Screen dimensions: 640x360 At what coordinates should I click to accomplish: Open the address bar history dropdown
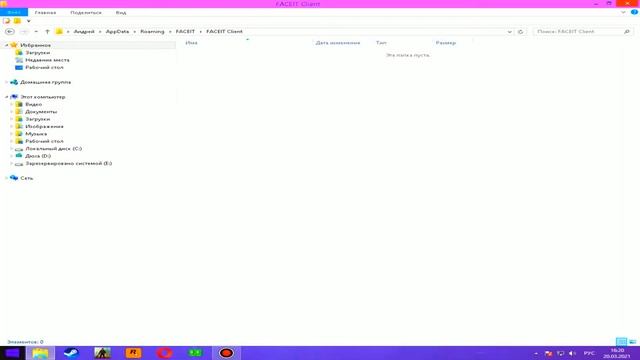coord(509,31)
